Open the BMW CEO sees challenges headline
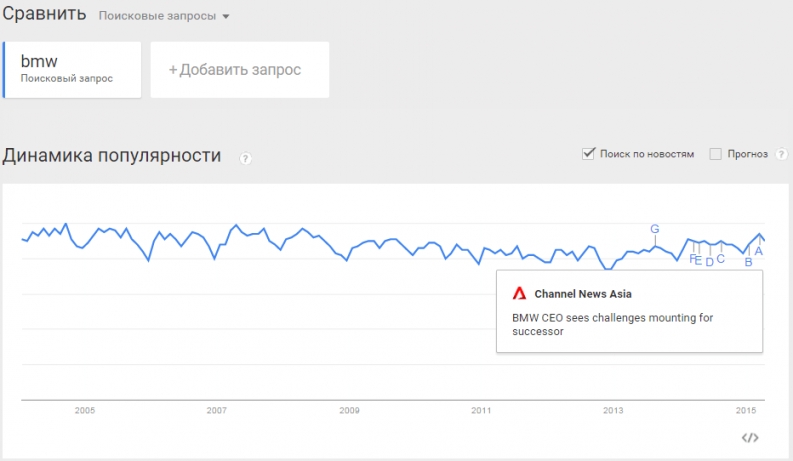The image size is (793, 461). (x=612, y=325)
